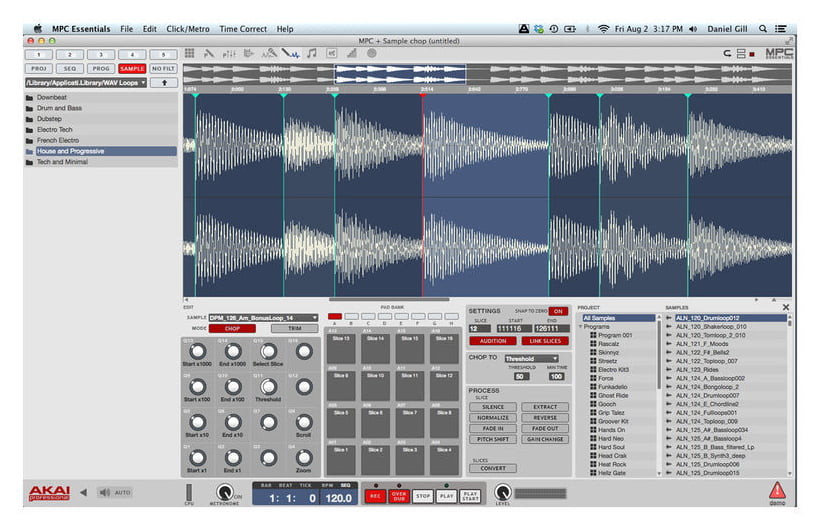820x530 pixels.
Task: Open the song mode music note icon
Action: 312,53
